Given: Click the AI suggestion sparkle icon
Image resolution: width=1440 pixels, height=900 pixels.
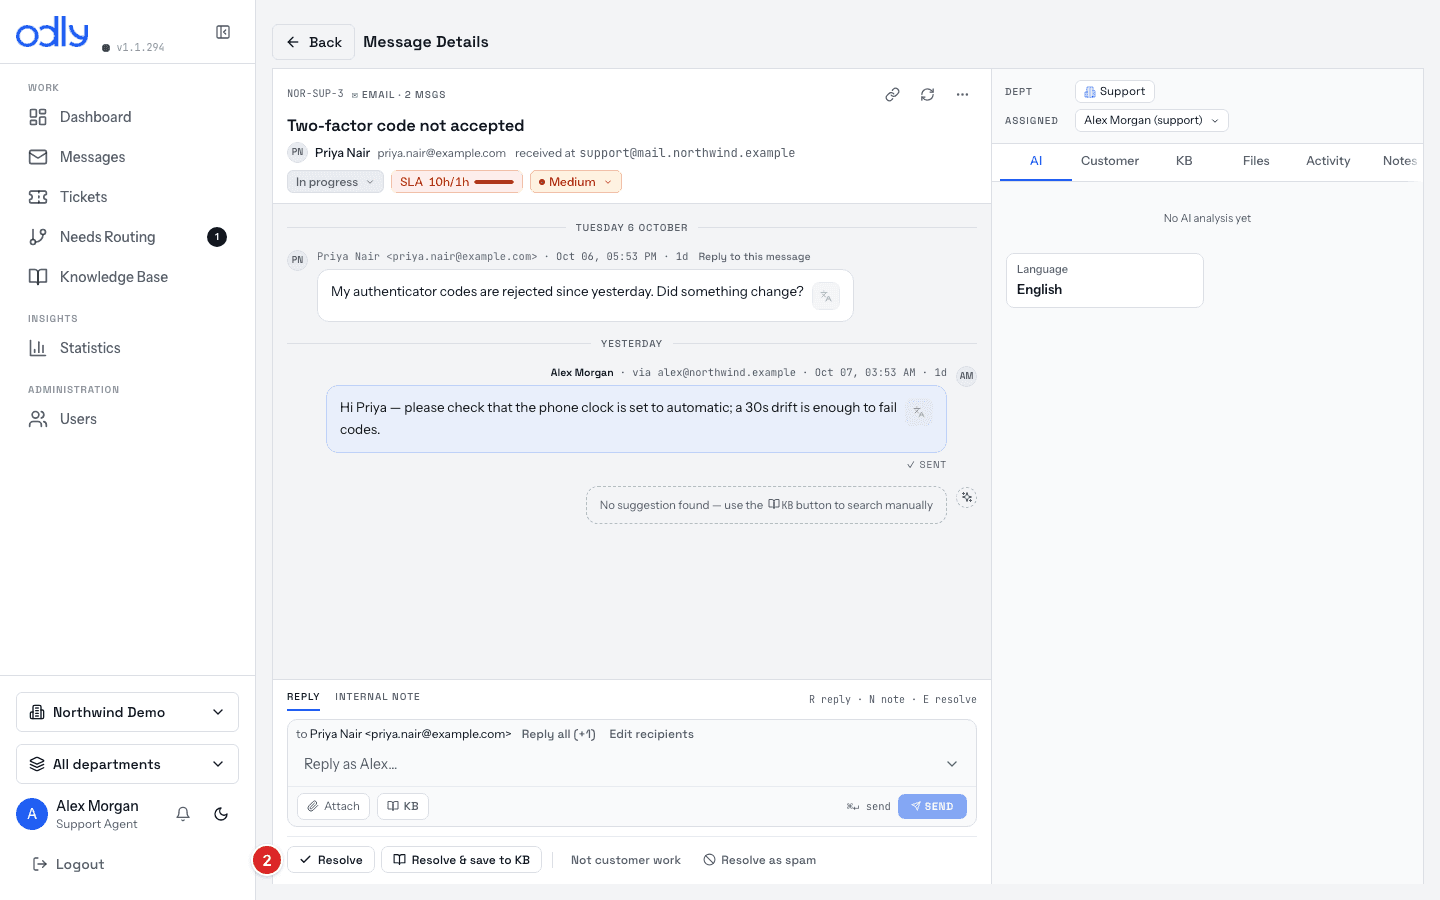Looking at the screenshot, I should 966,497.
